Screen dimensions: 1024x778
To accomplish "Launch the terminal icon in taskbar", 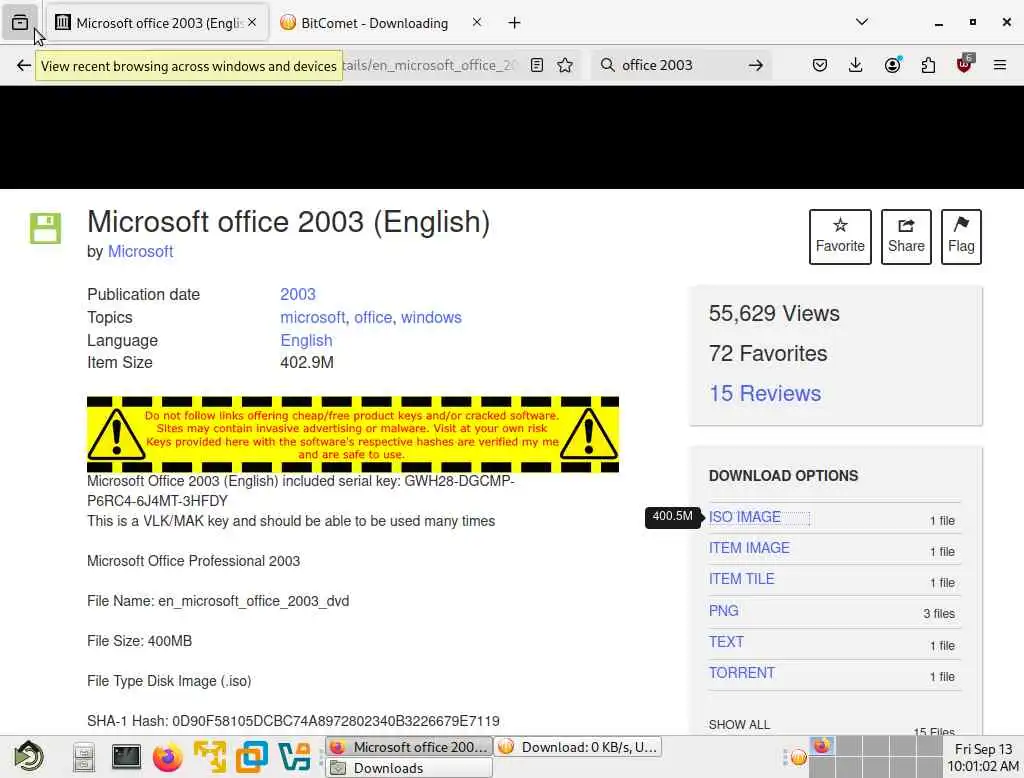I will tap(126, 756).
